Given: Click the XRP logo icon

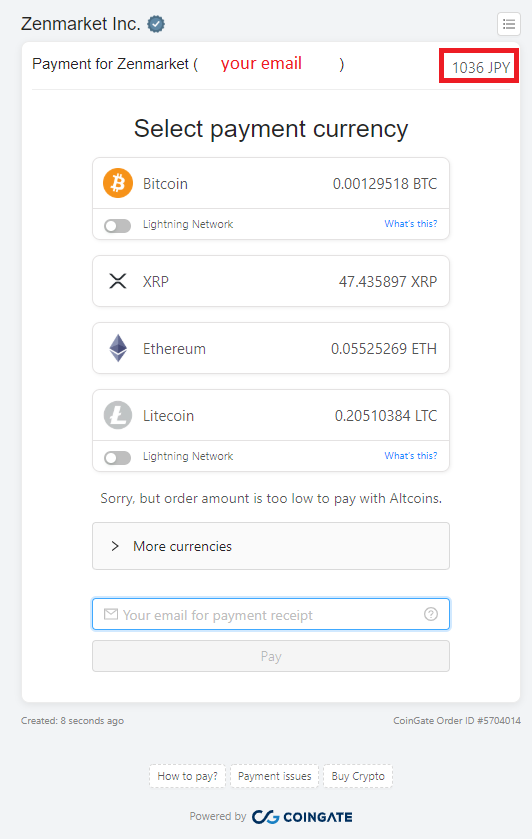Looking at the screenshot, I should click(x=118, y=281).
